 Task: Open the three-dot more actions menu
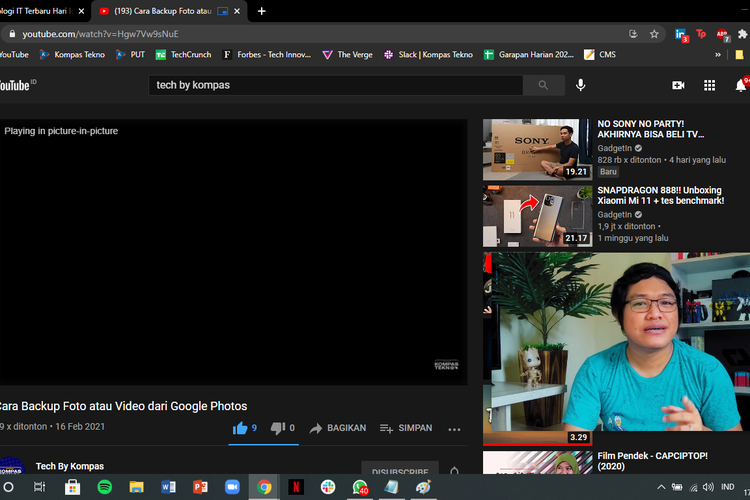(x=454, y=429)
